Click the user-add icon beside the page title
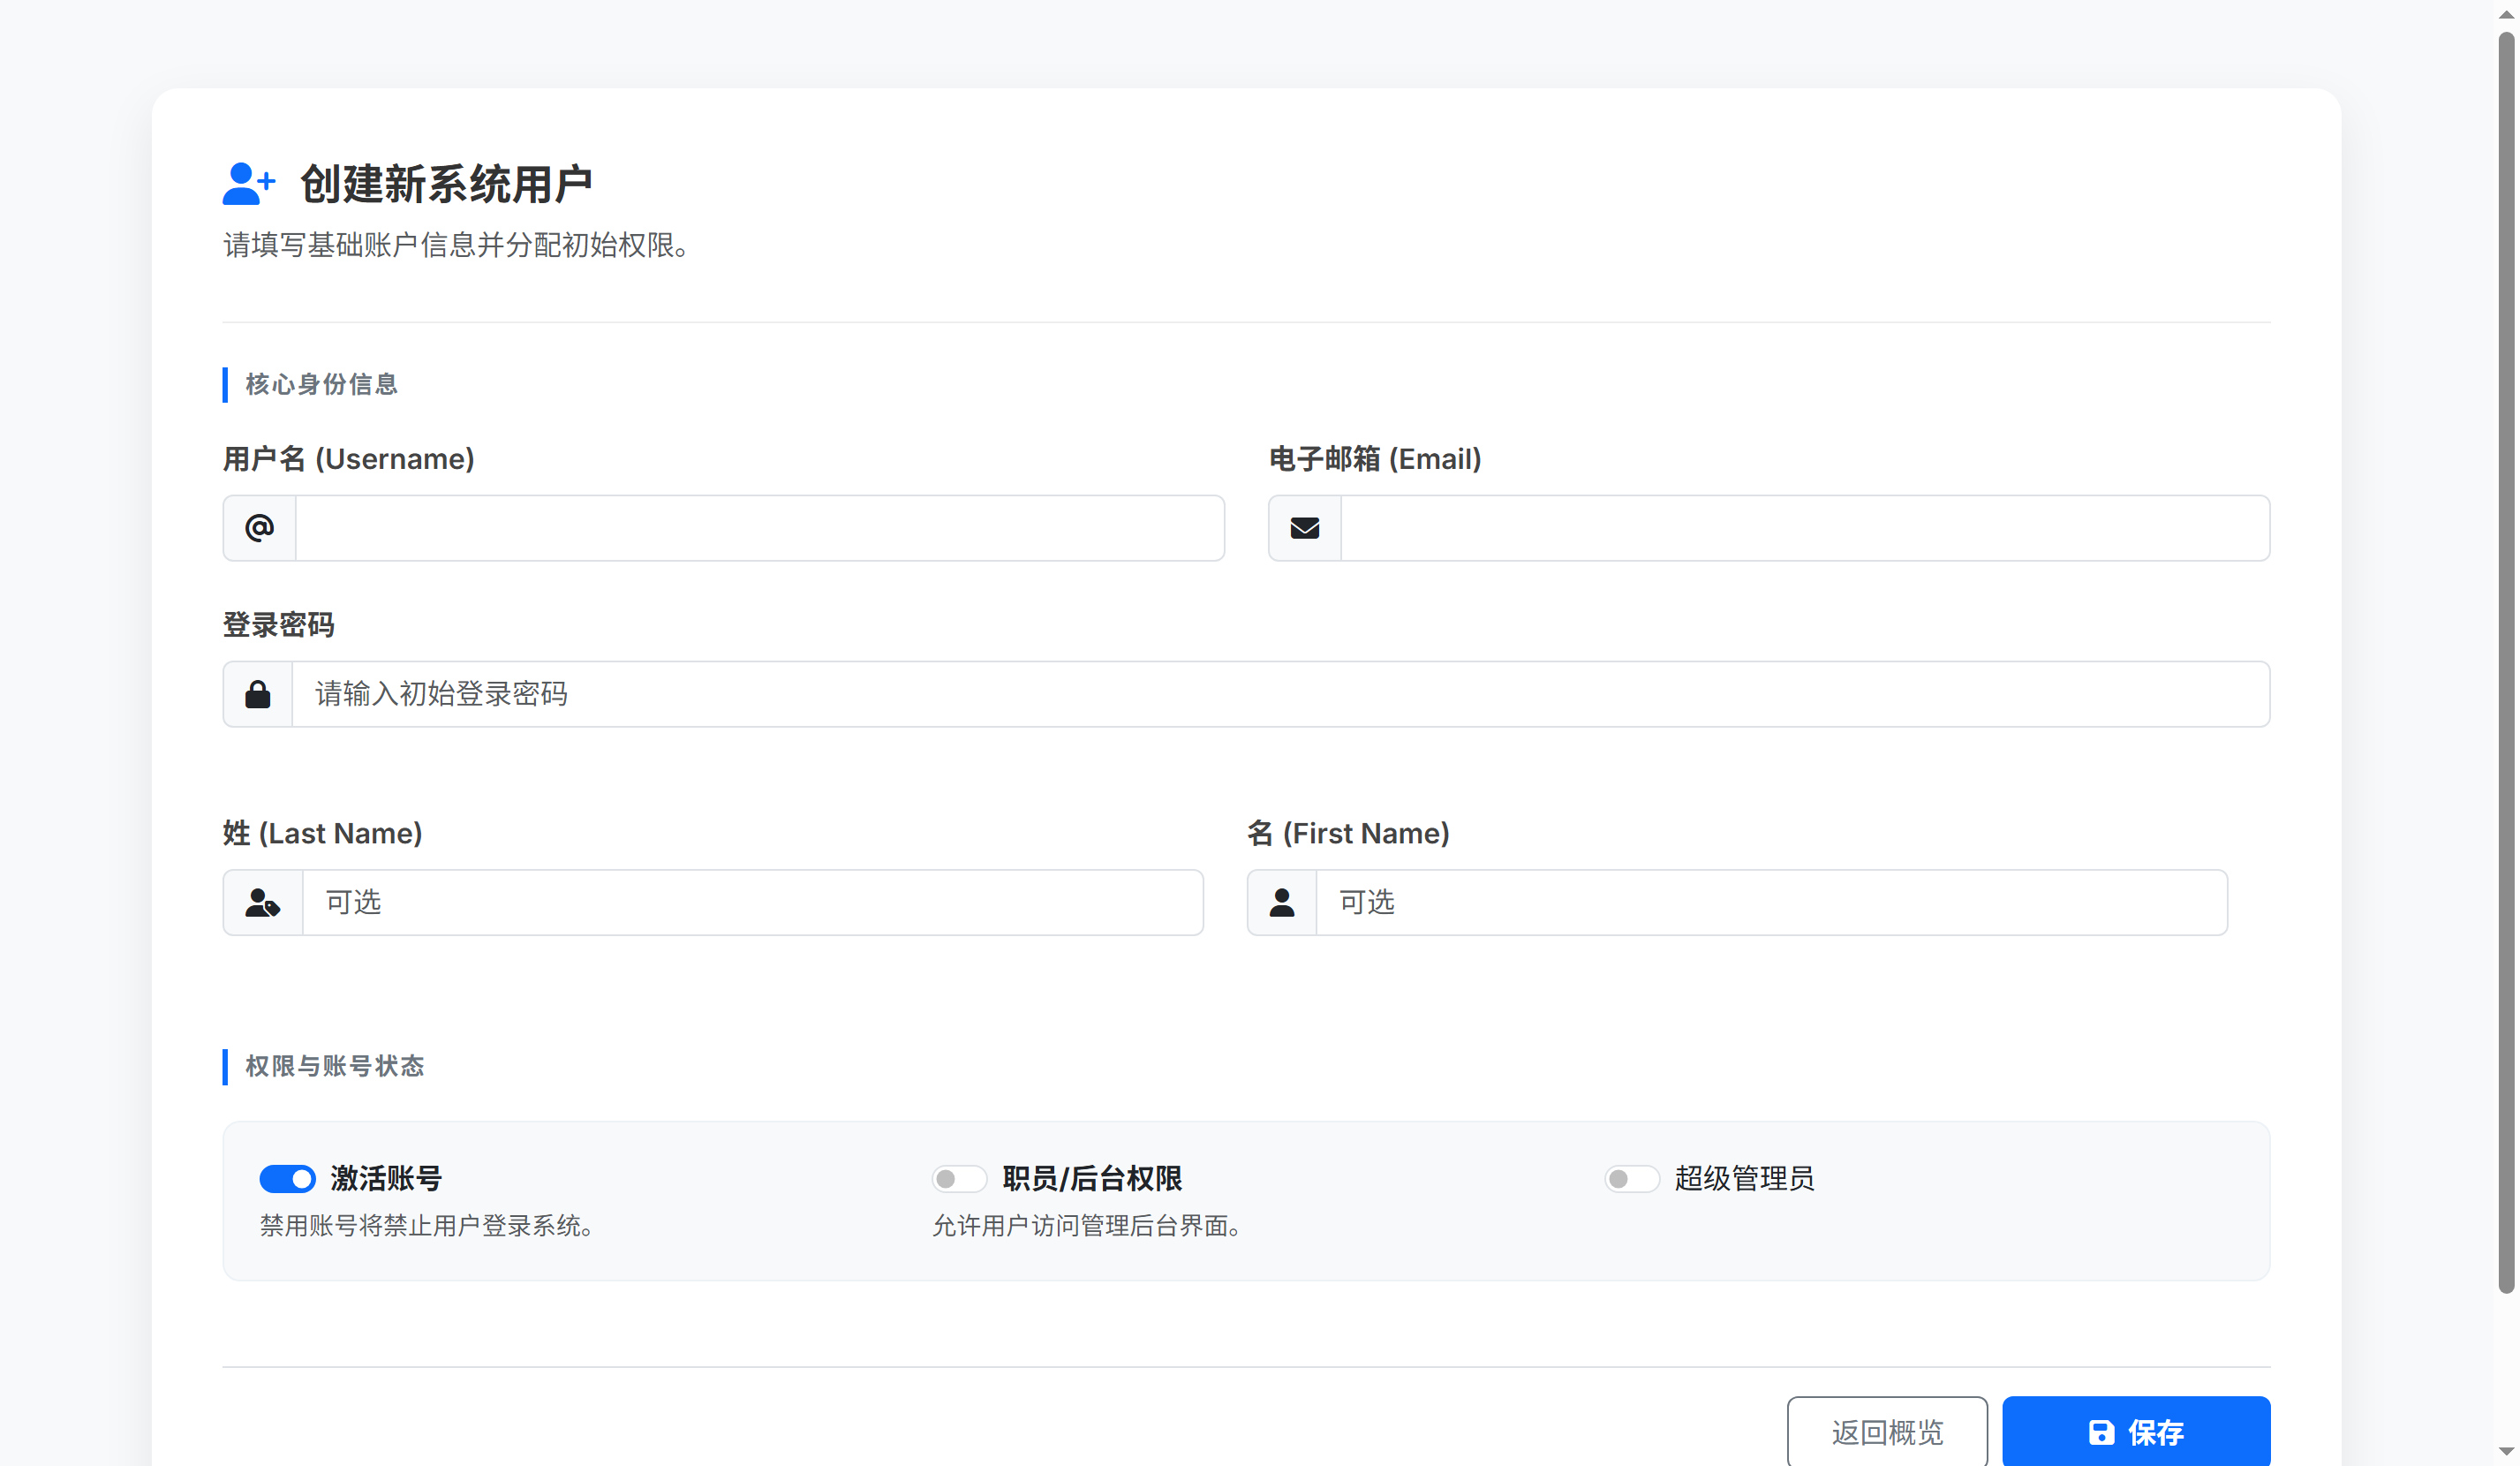 point(248,184)
